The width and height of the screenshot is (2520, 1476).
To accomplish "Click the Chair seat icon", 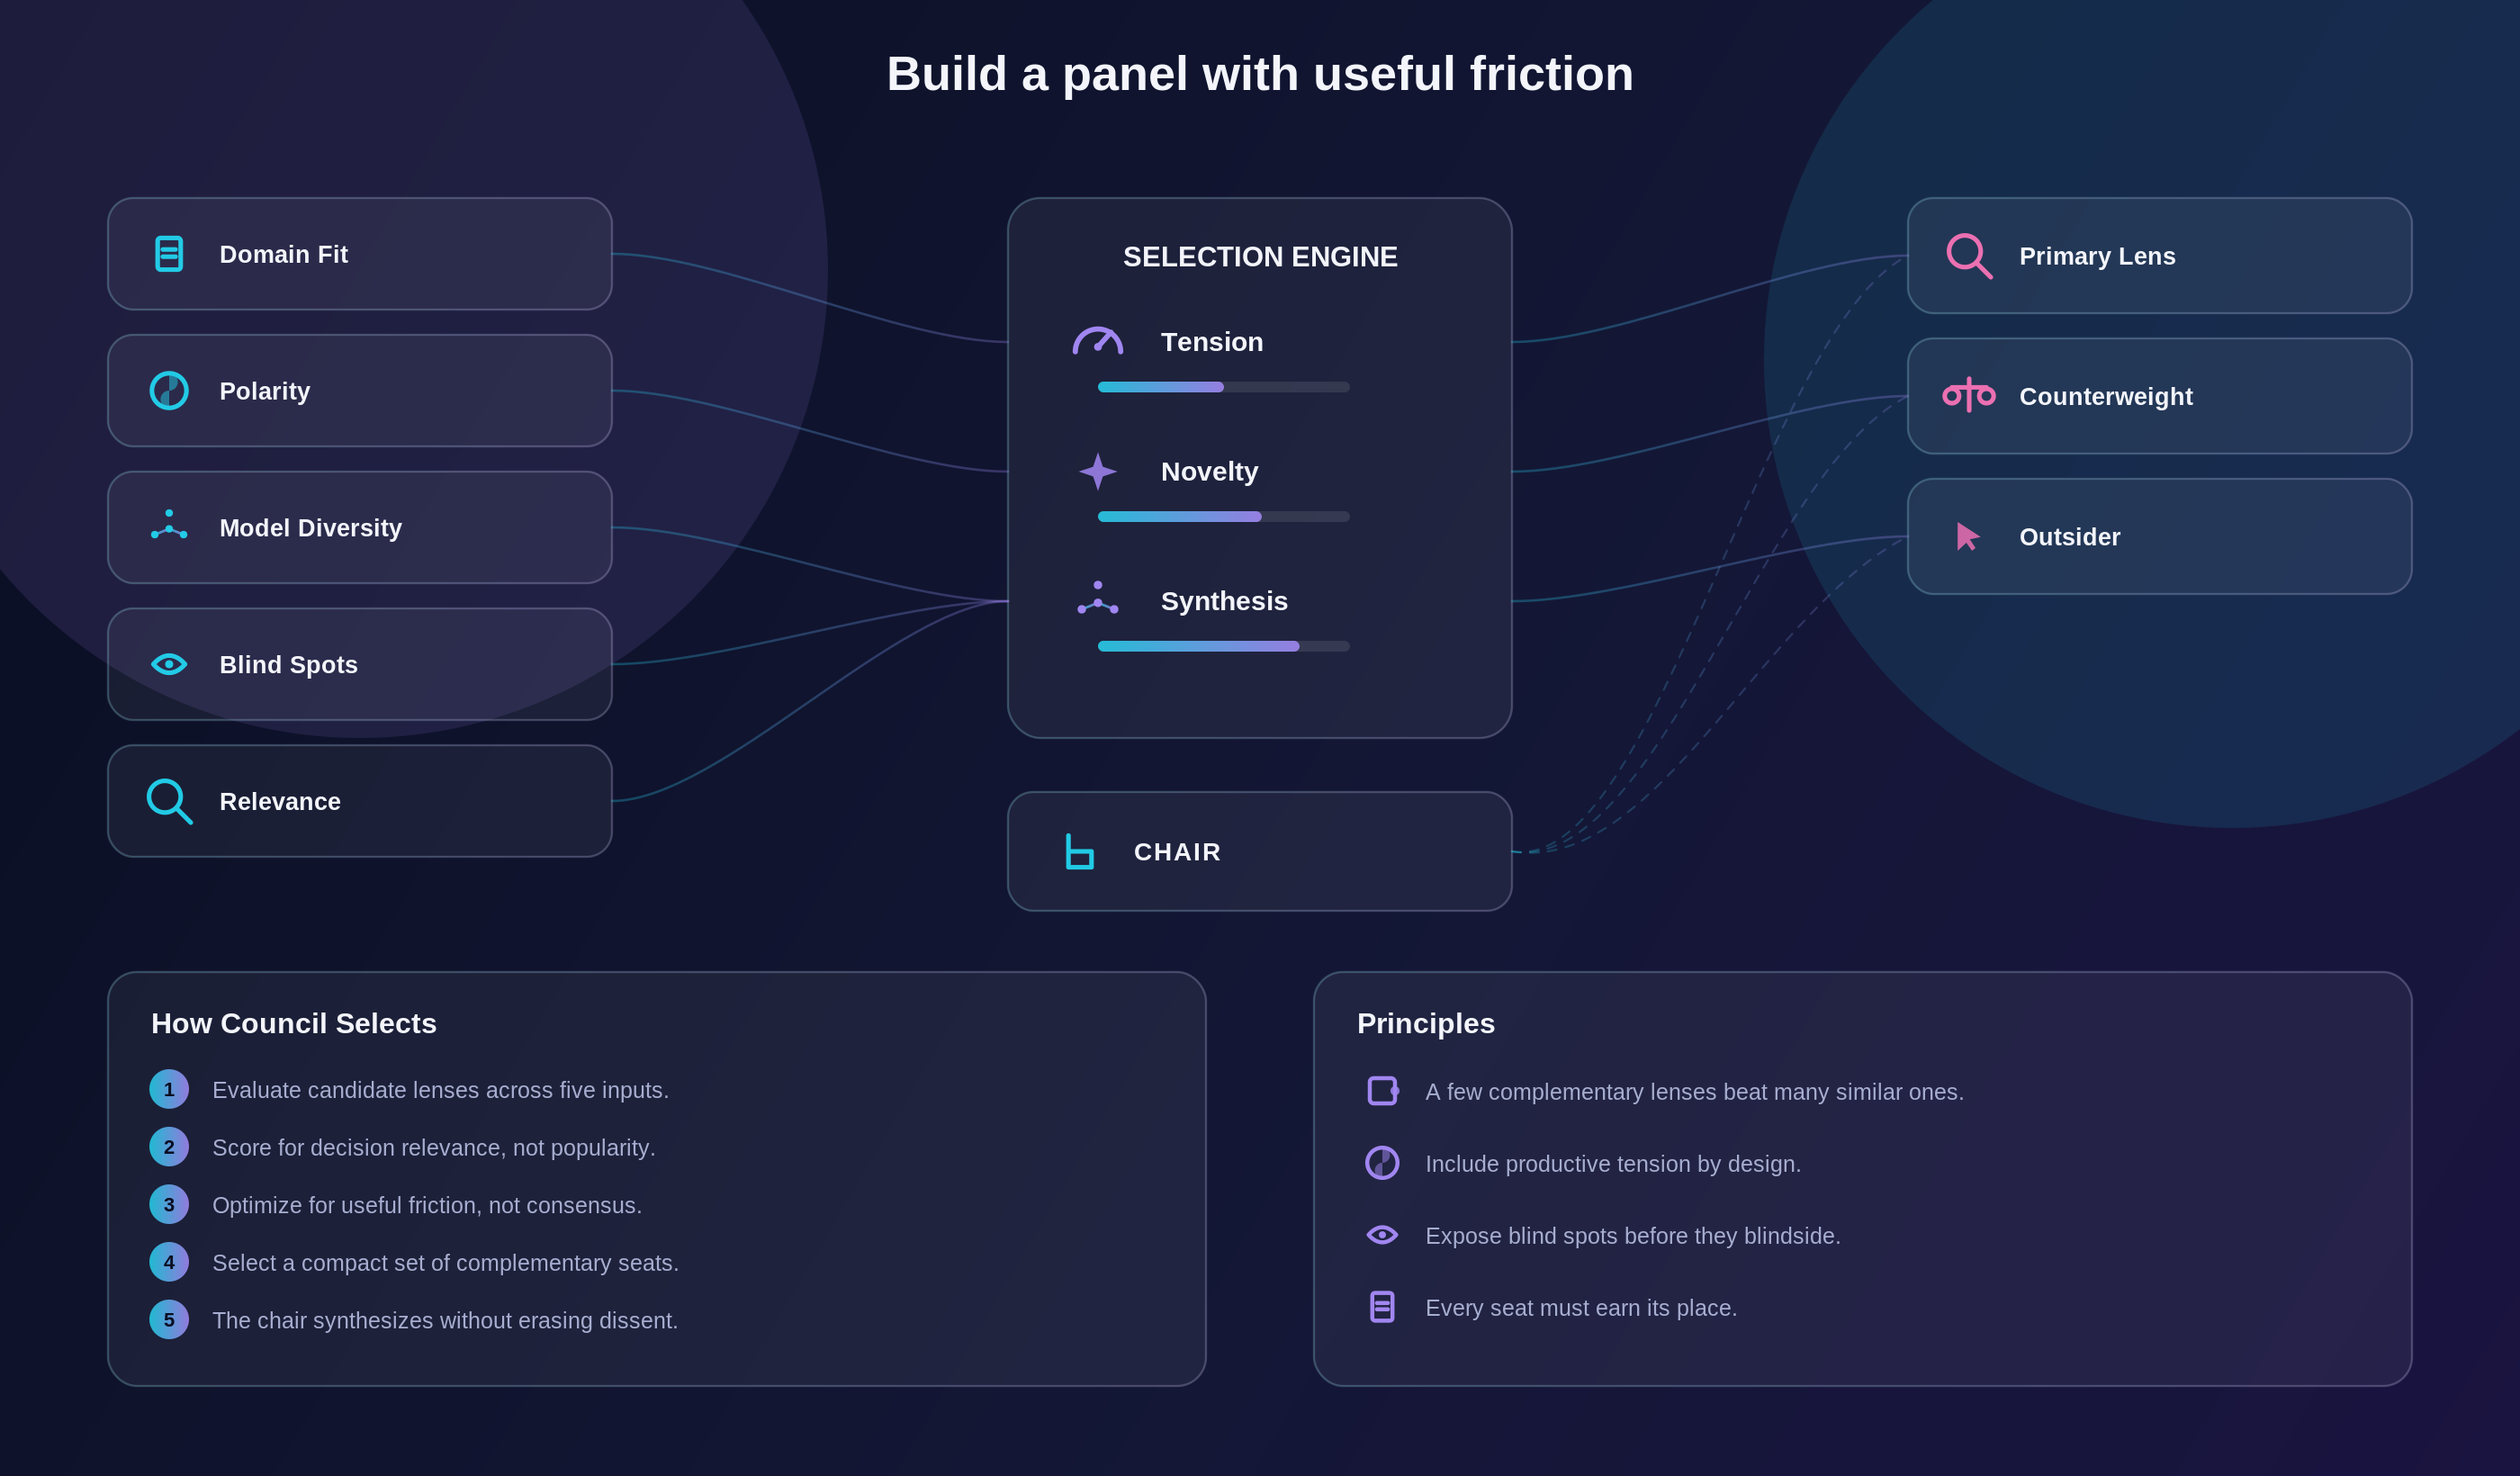I will point(1079,852).
